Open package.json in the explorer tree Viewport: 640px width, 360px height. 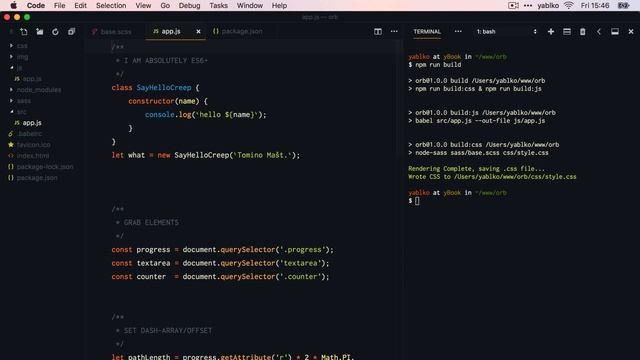37,178
